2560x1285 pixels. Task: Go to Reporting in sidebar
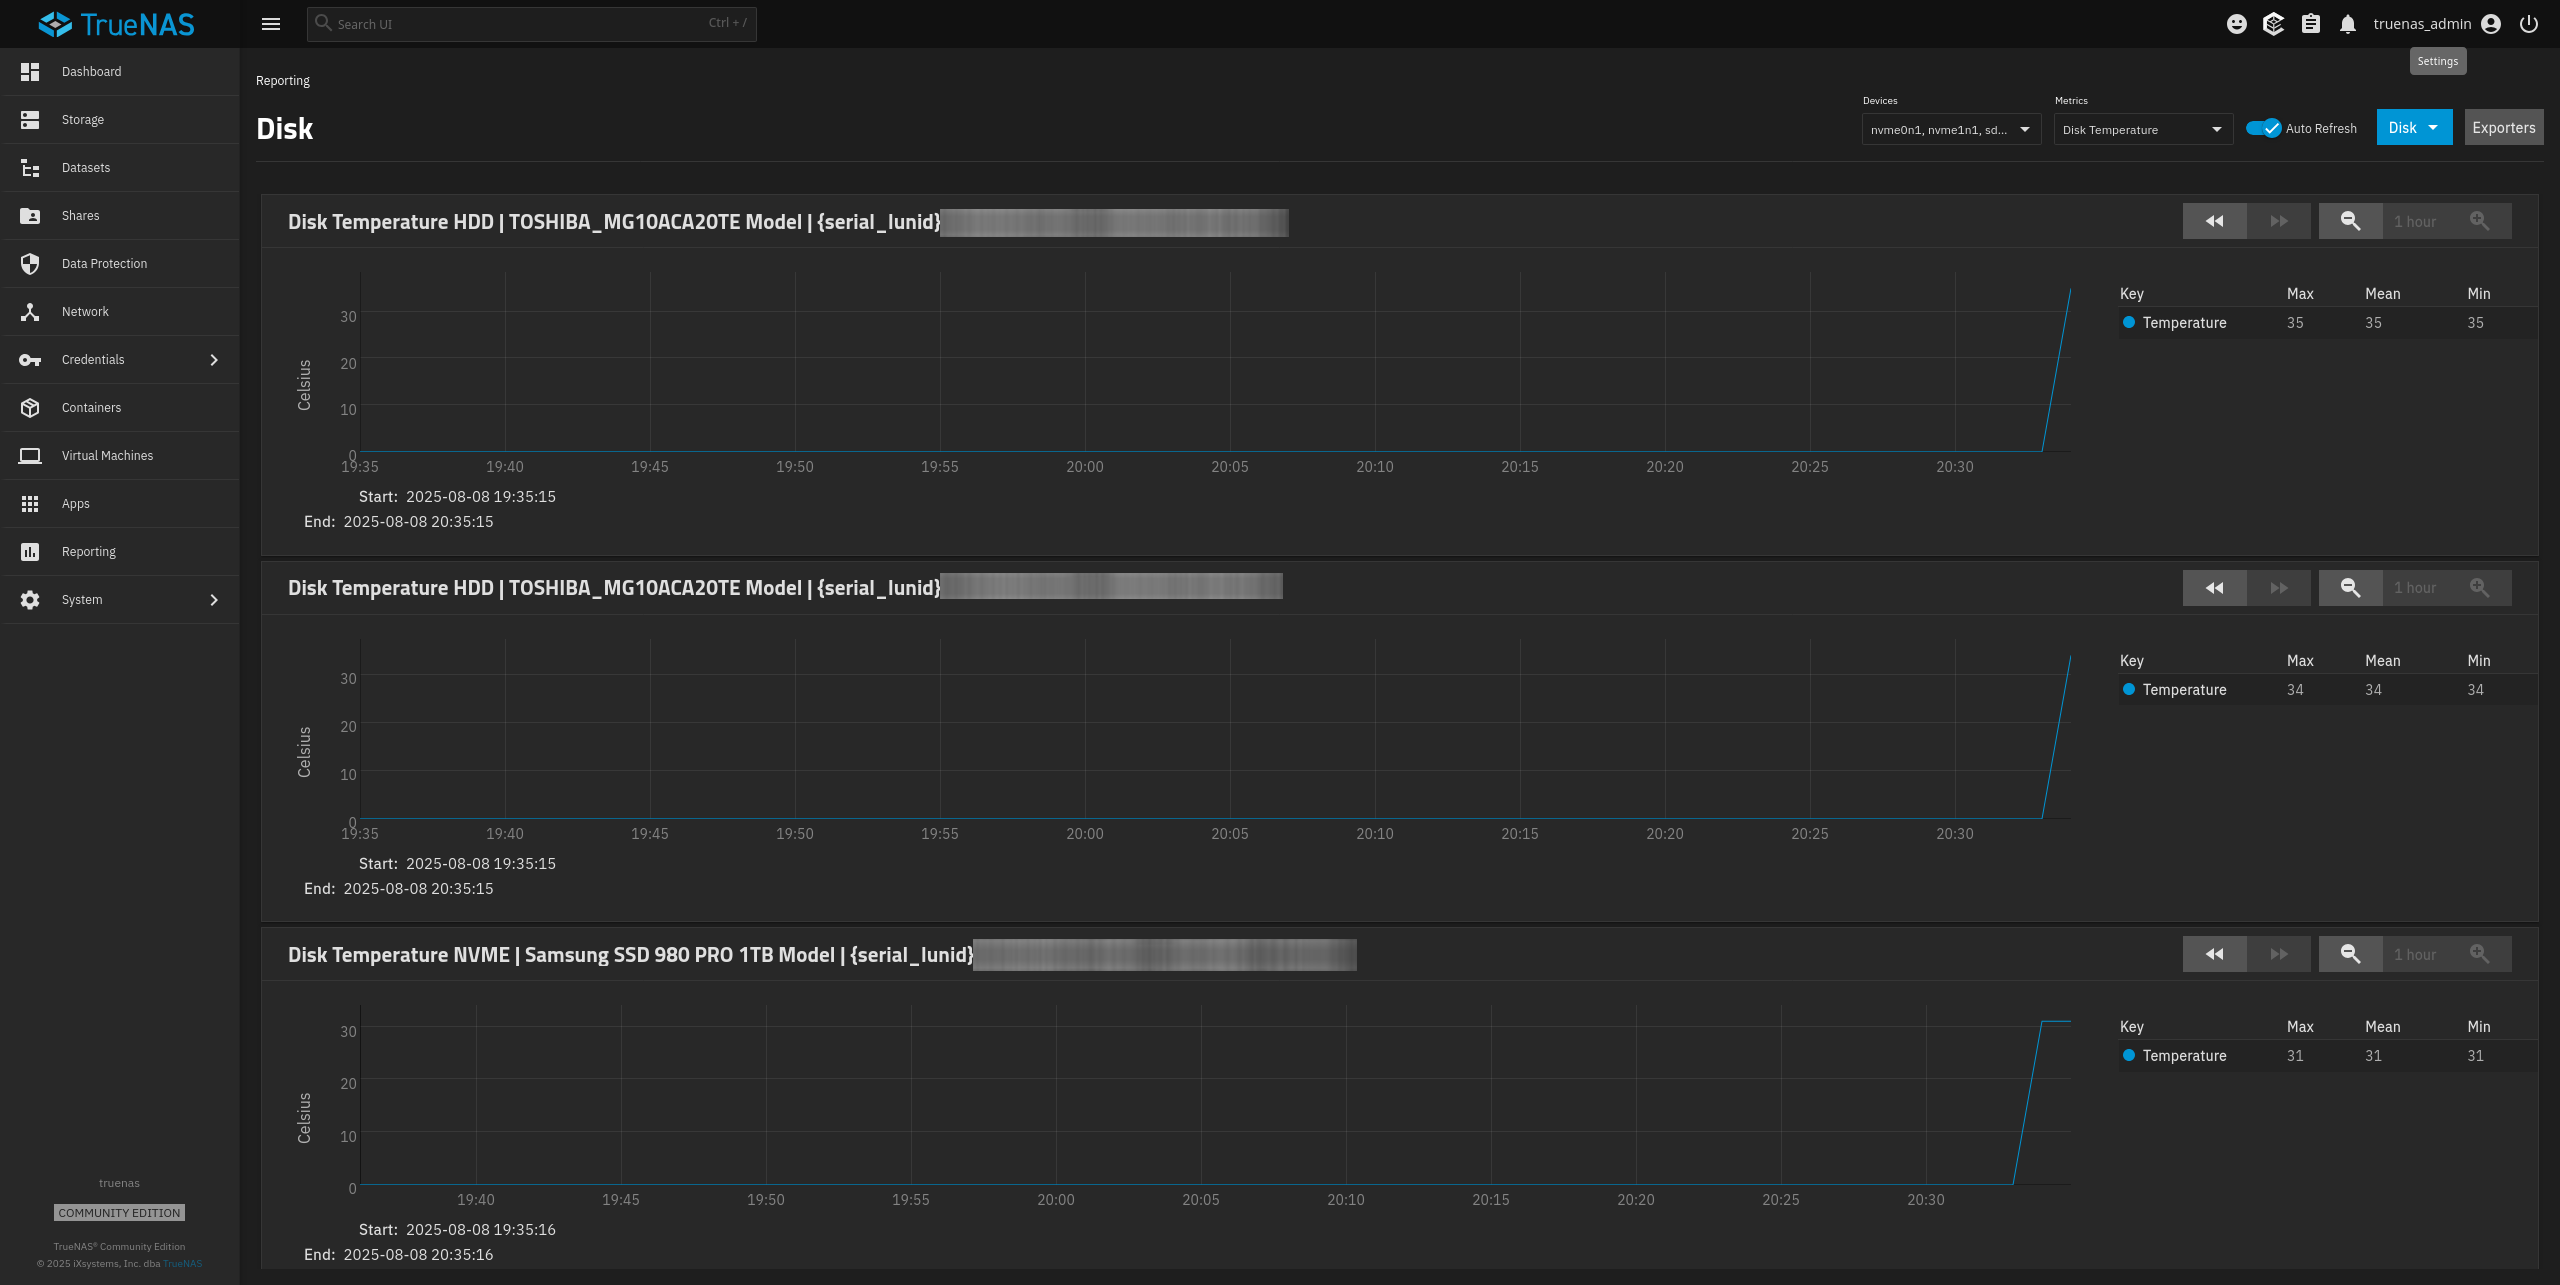point(120,552)
